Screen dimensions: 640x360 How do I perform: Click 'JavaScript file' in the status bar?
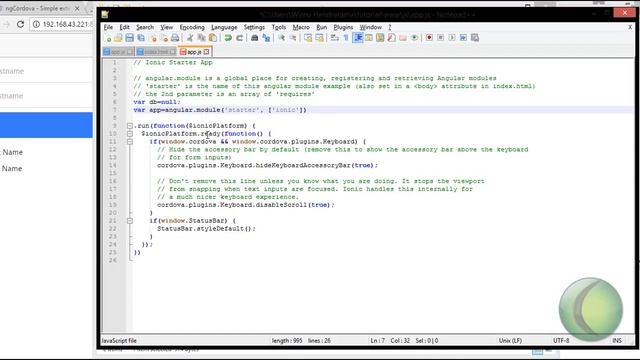[119, 340]
